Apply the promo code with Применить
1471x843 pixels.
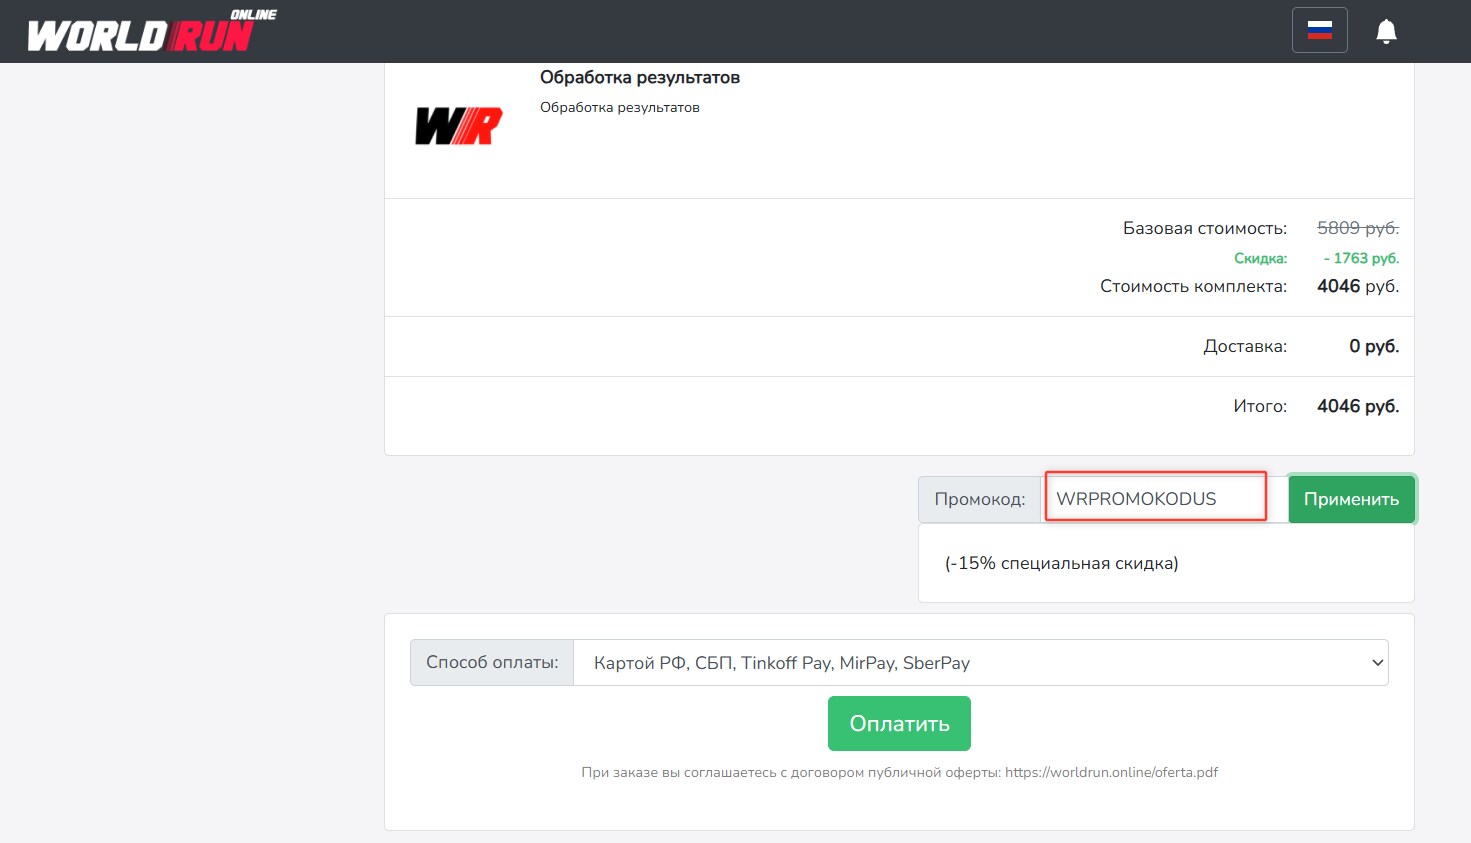coord(1351,498)
